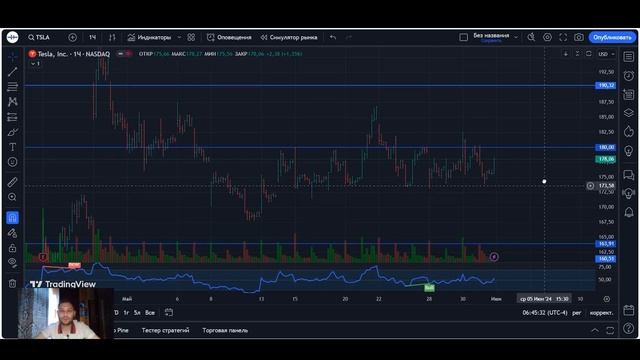Expand the indicators favorites dropdown arrow
Viewport: 640px width, 360px height.
pyautogui.click(x=179, y=37)
